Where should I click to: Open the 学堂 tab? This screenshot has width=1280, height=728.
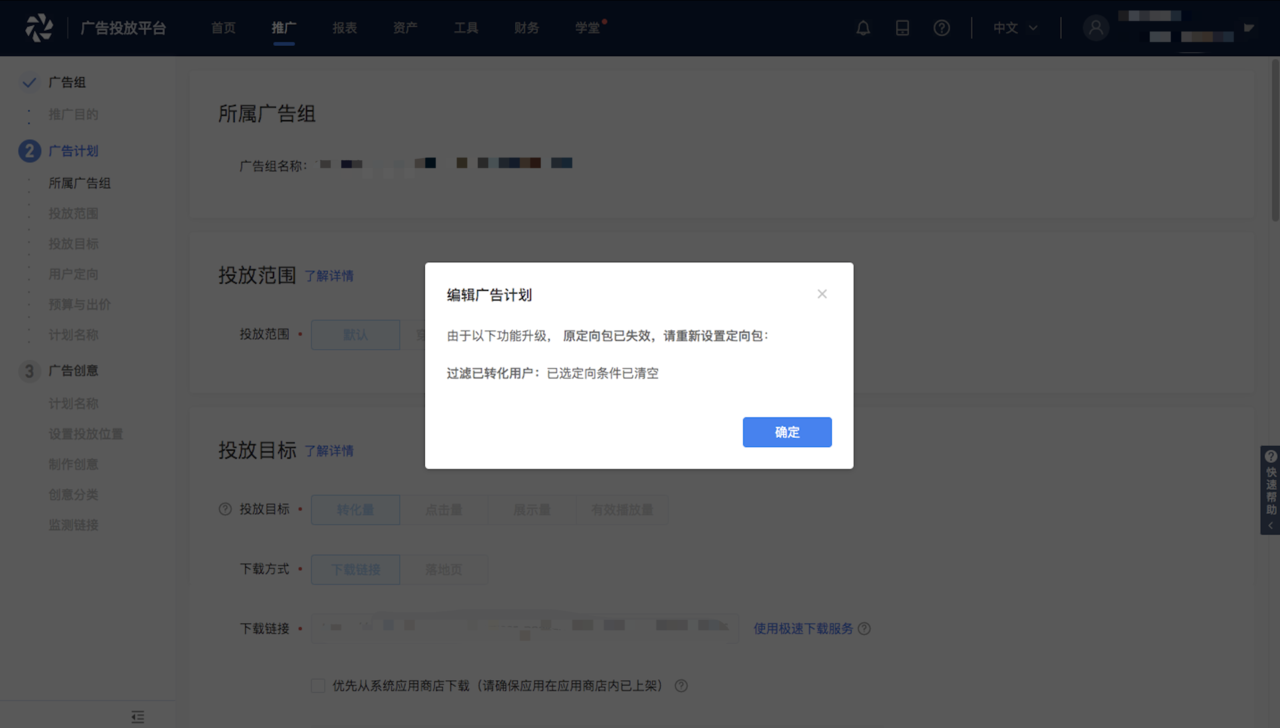tap(588, 28)
